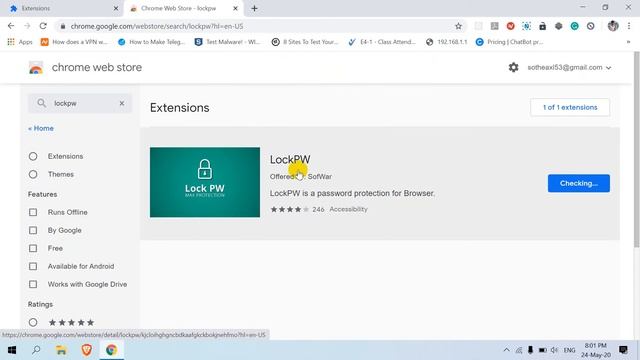Check the Runs Offline feature box
This screenshot has height=360, width=640.
pos(33,212)
